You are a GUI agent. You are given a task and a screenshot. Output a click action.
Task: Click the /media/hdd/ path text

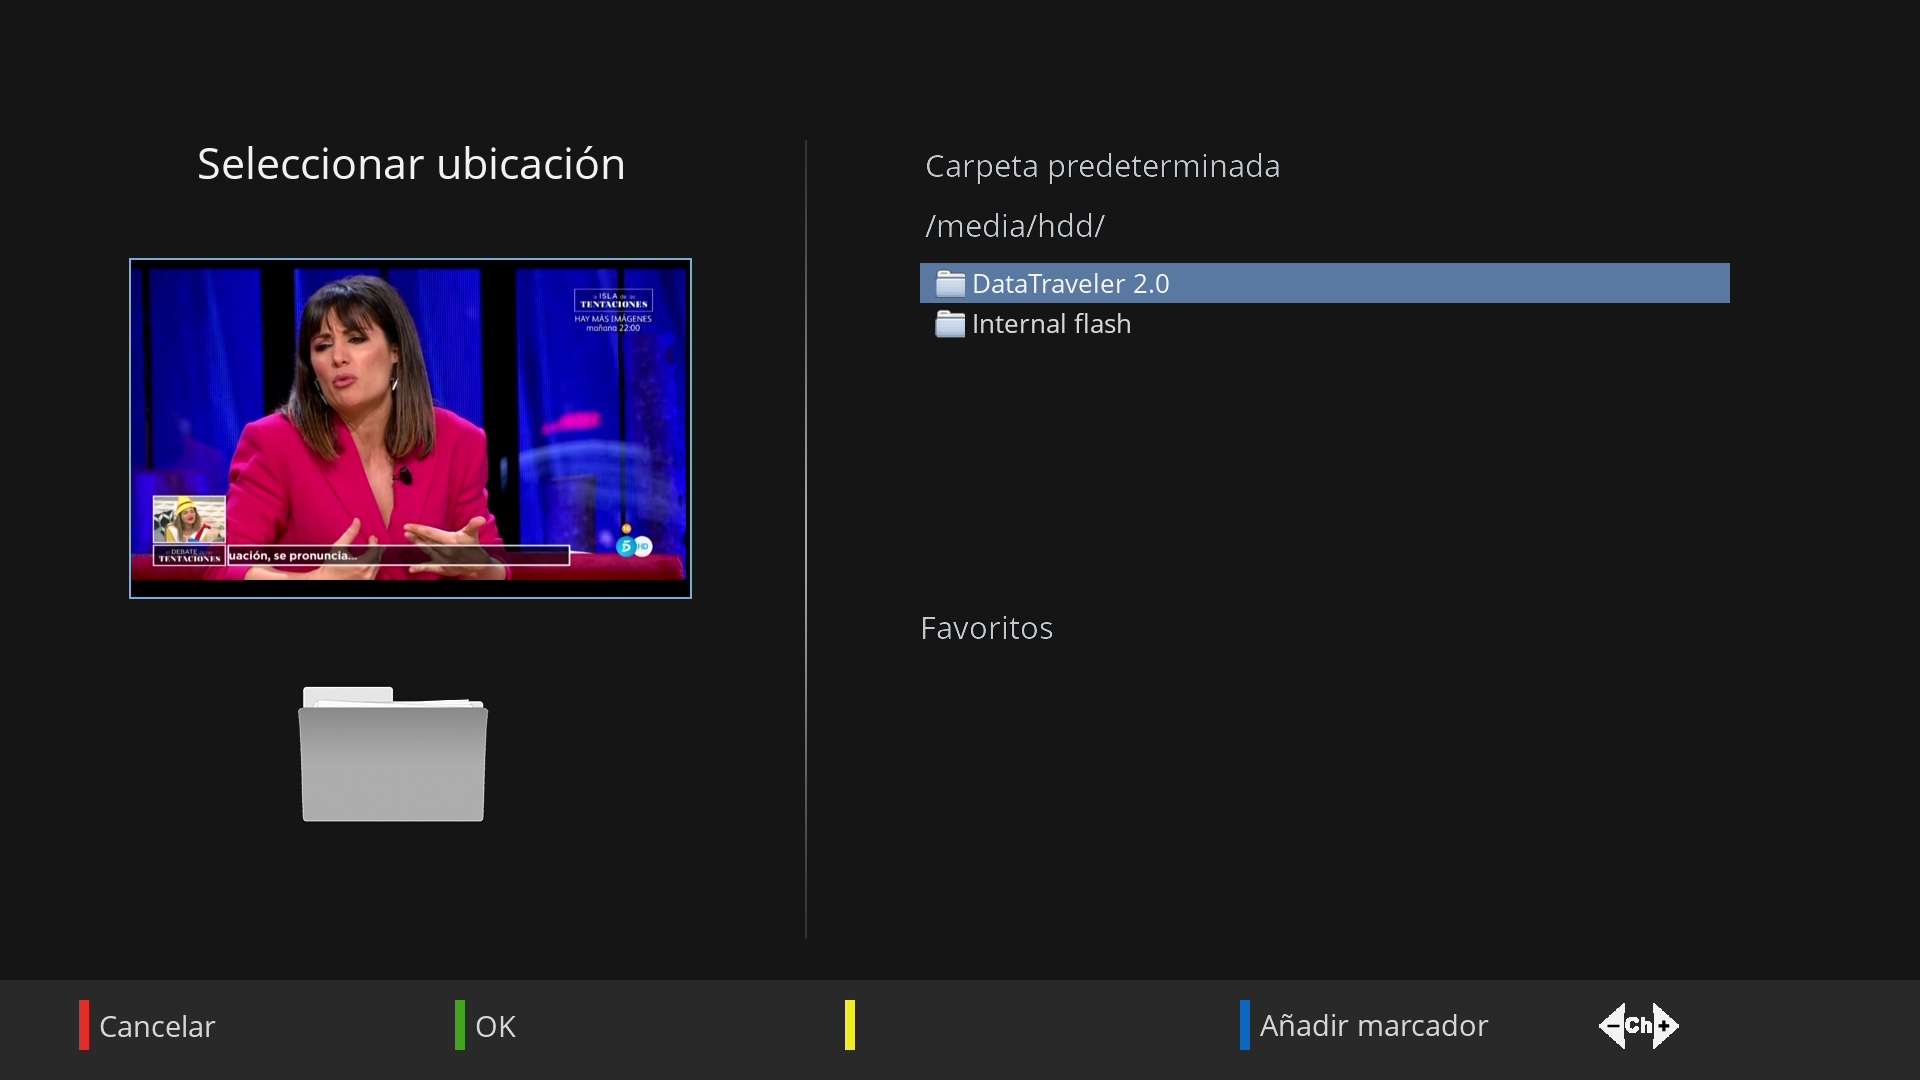[x=1014, y=226]
